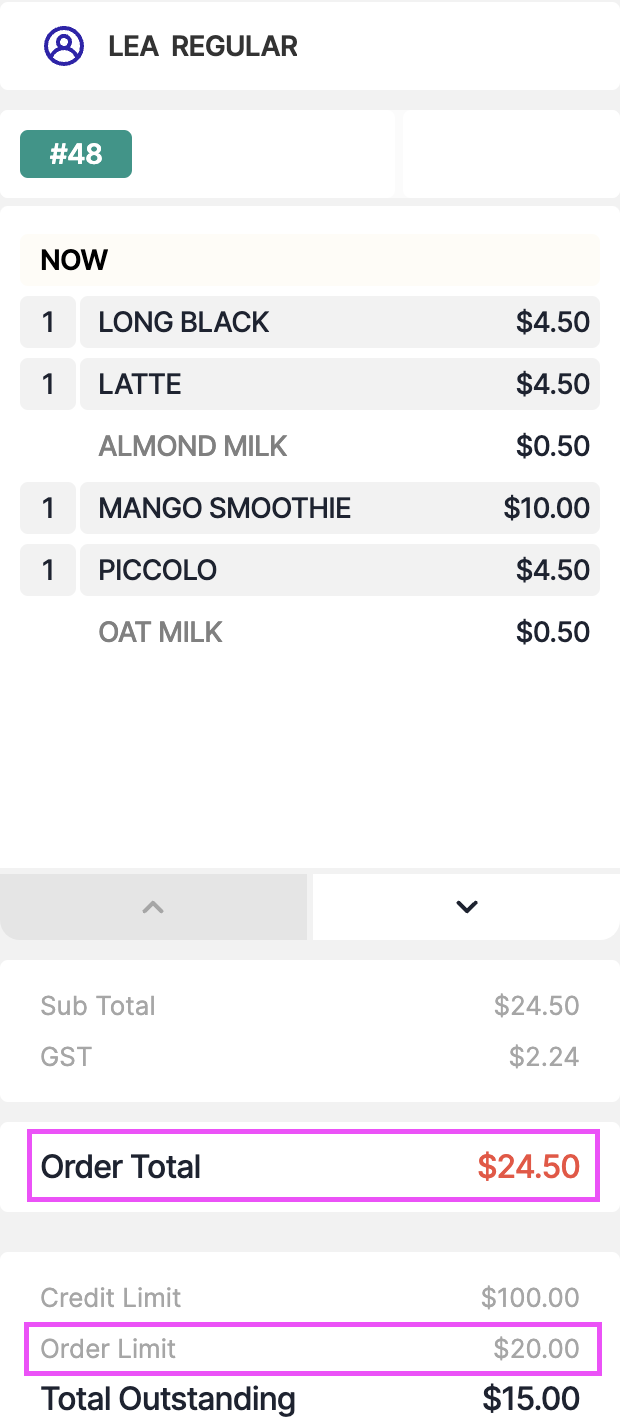The image size is (620, 1428).
Task: Click the empty panel beside #48
Action: click(510, 154)
